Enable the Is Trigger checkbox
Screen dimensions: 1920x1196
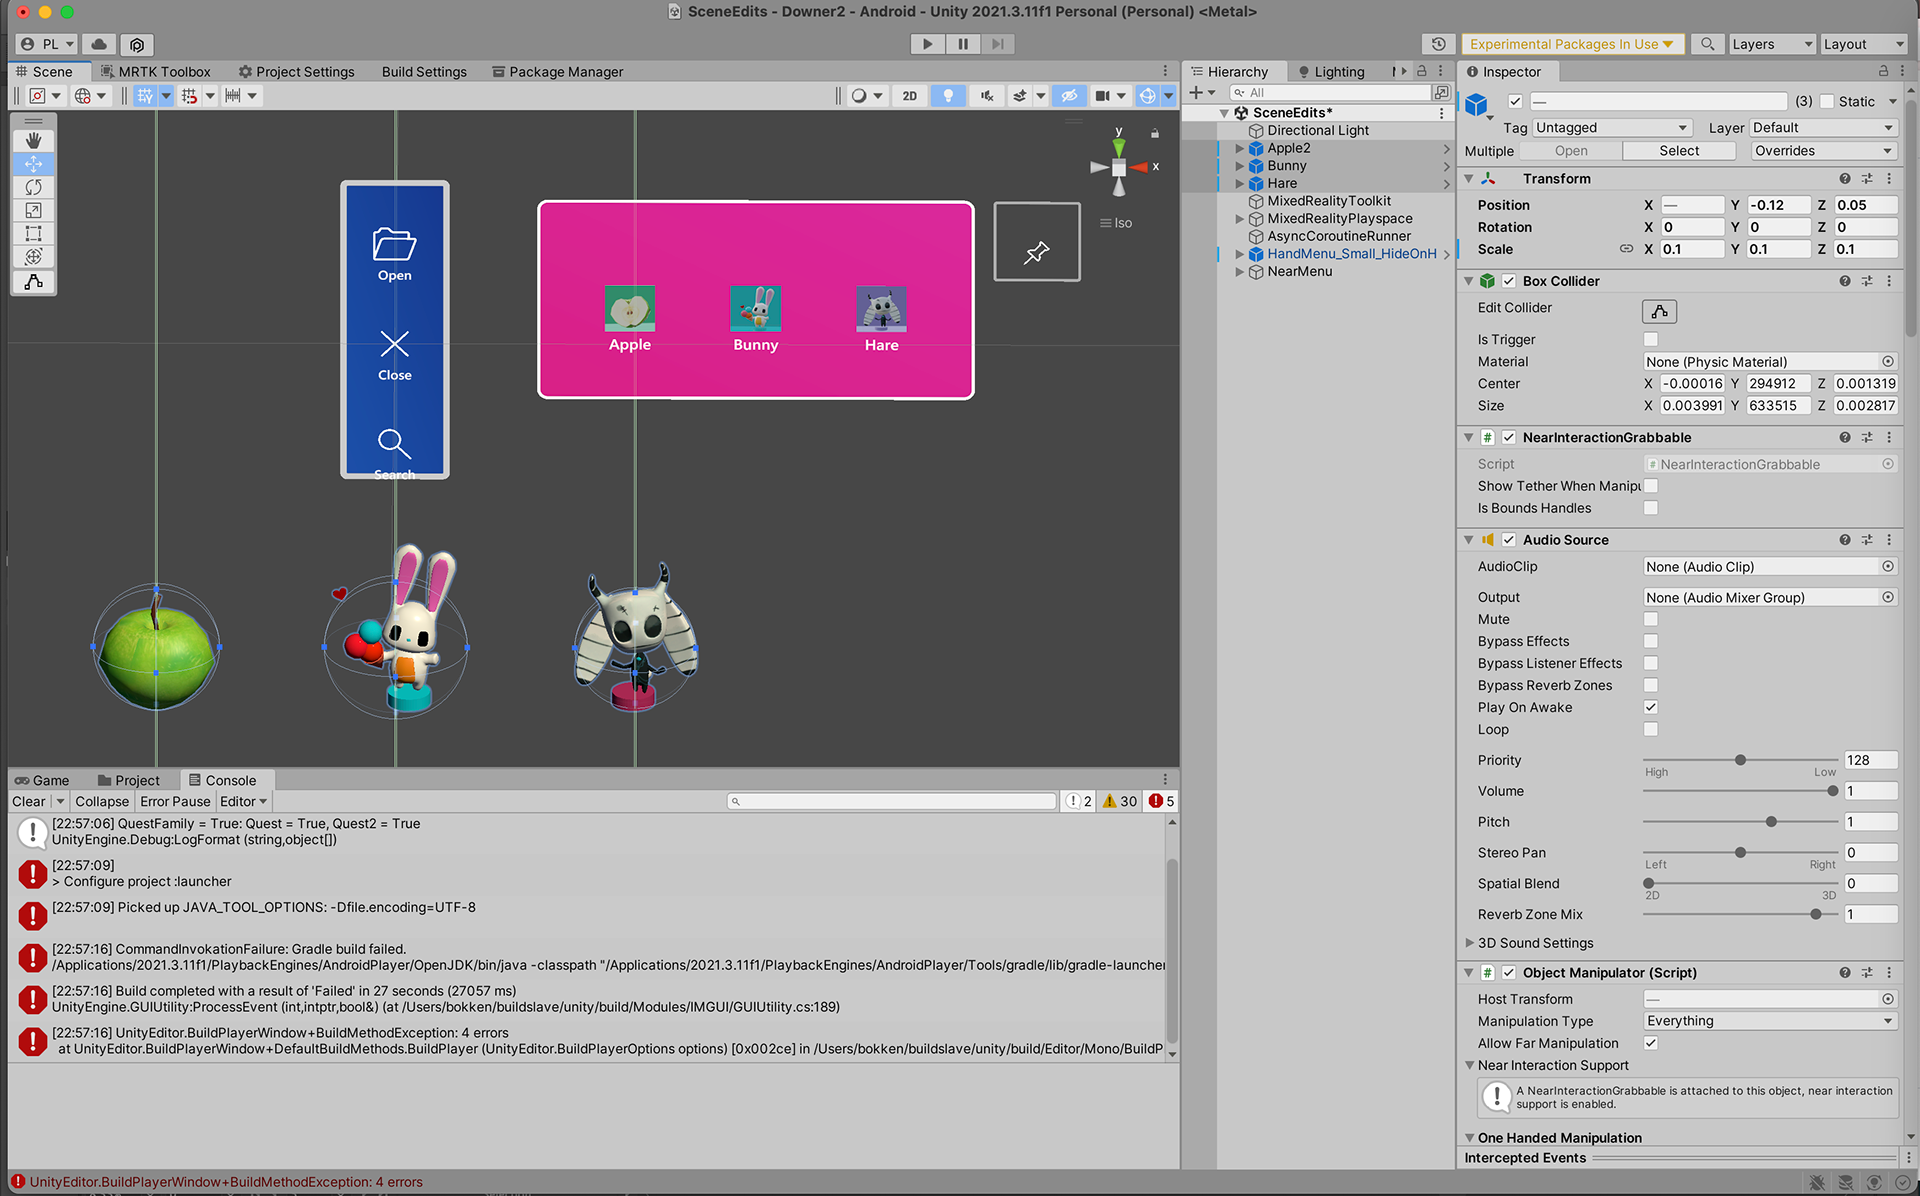click(1650, 340)
